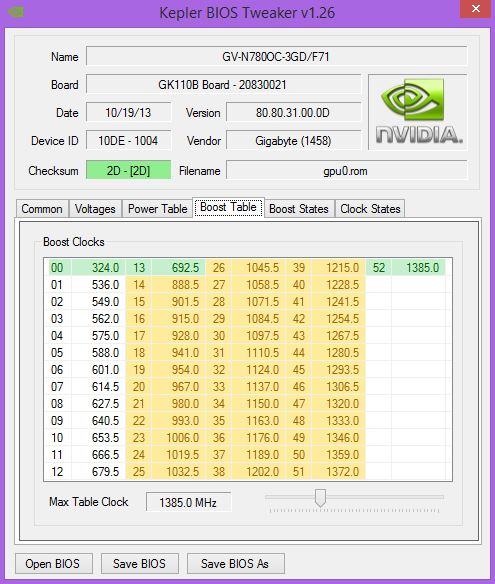Click the Max Table Clock 1385.0 MHz field

[x=188, y=502]
